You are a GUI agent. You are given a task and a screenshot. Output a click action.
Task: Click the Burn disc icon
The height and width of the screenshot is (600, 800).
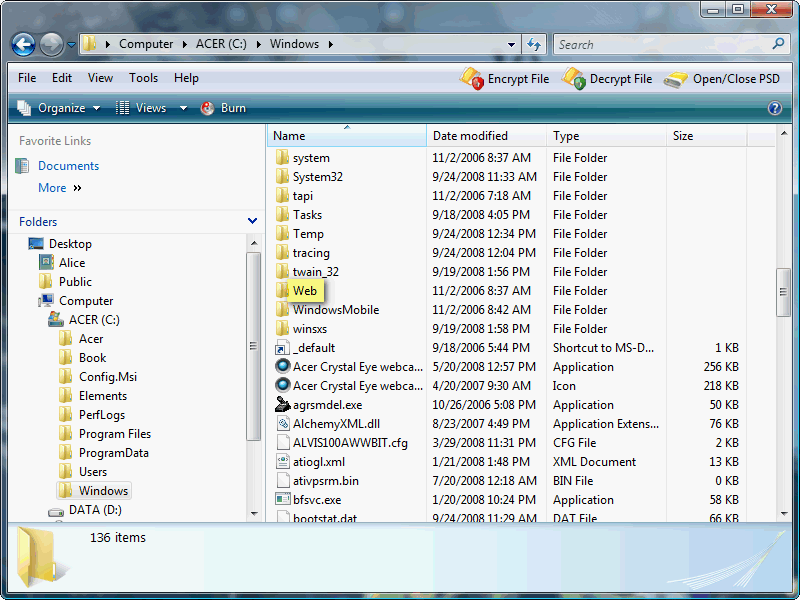point(207,108)
